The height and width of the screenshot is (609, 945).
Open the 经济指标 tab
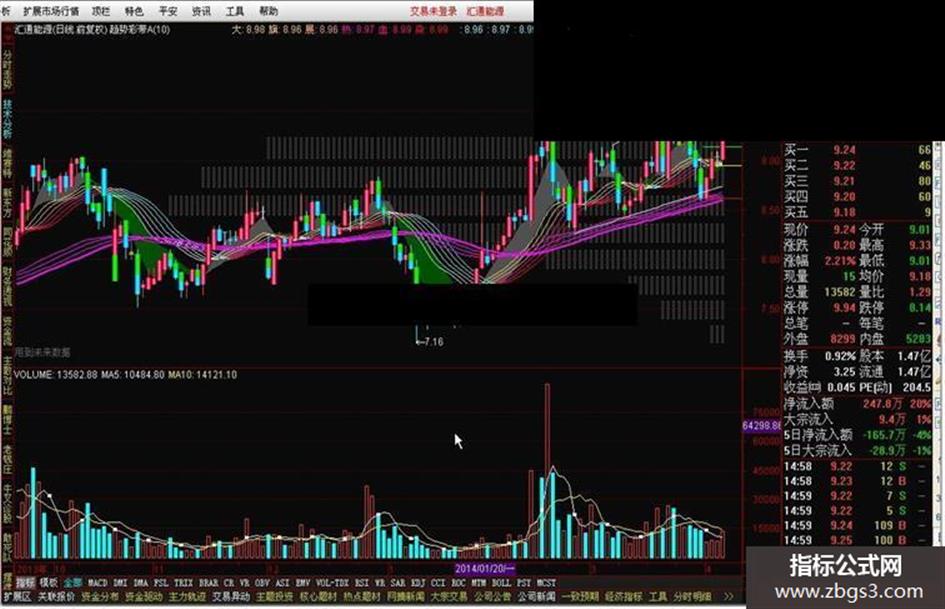pos(624,596)
